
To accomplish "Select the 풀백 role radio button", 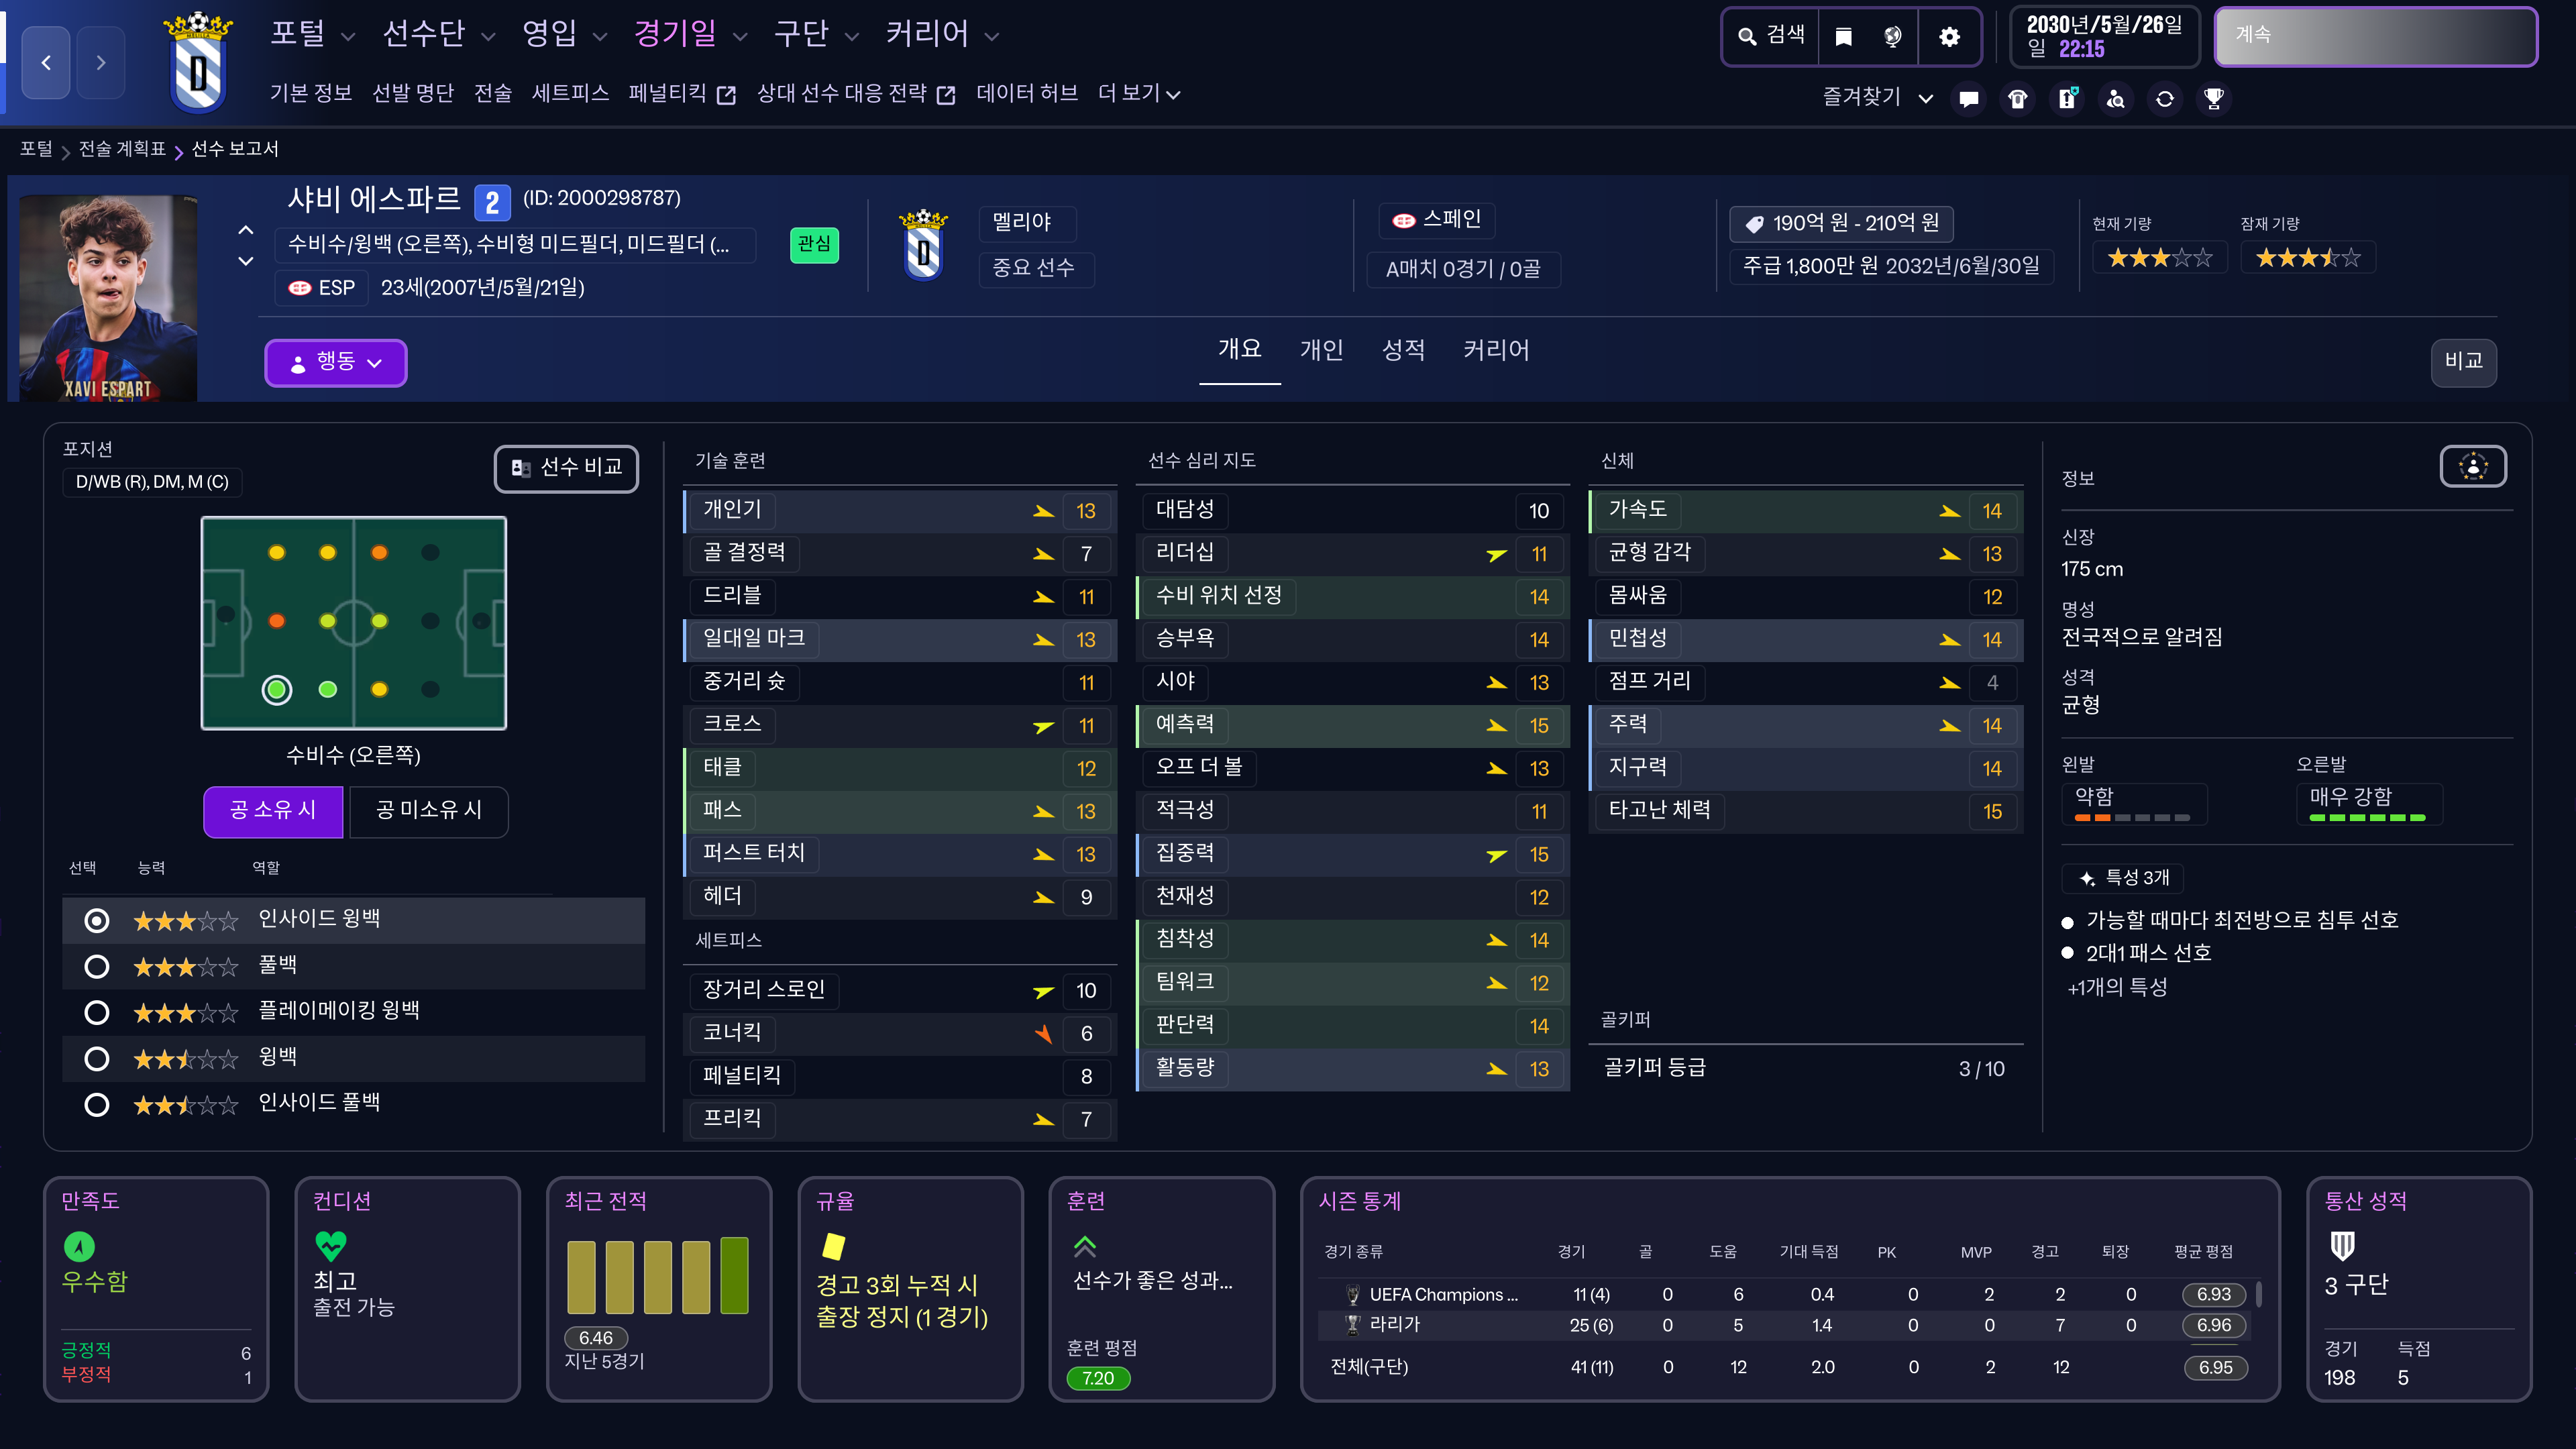I will pyautogui.click(x=97, y=967).
